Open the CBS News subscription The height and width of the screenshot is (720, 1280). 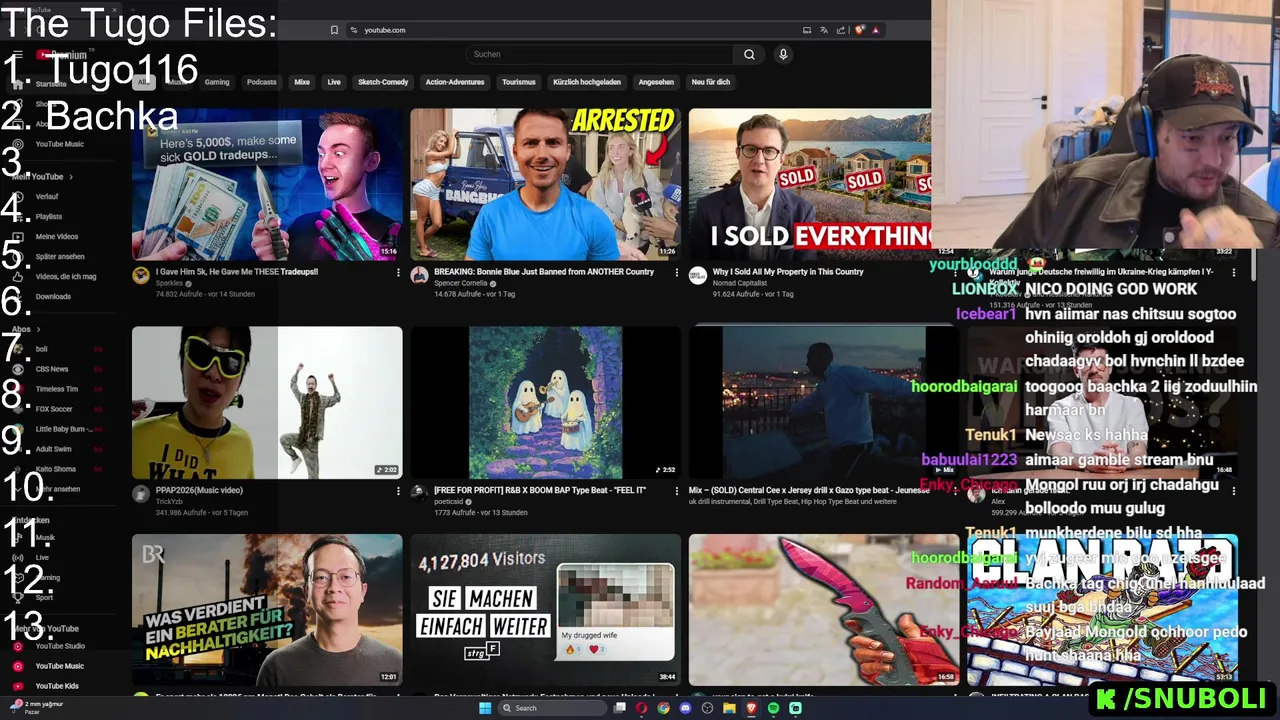(52, 369)
